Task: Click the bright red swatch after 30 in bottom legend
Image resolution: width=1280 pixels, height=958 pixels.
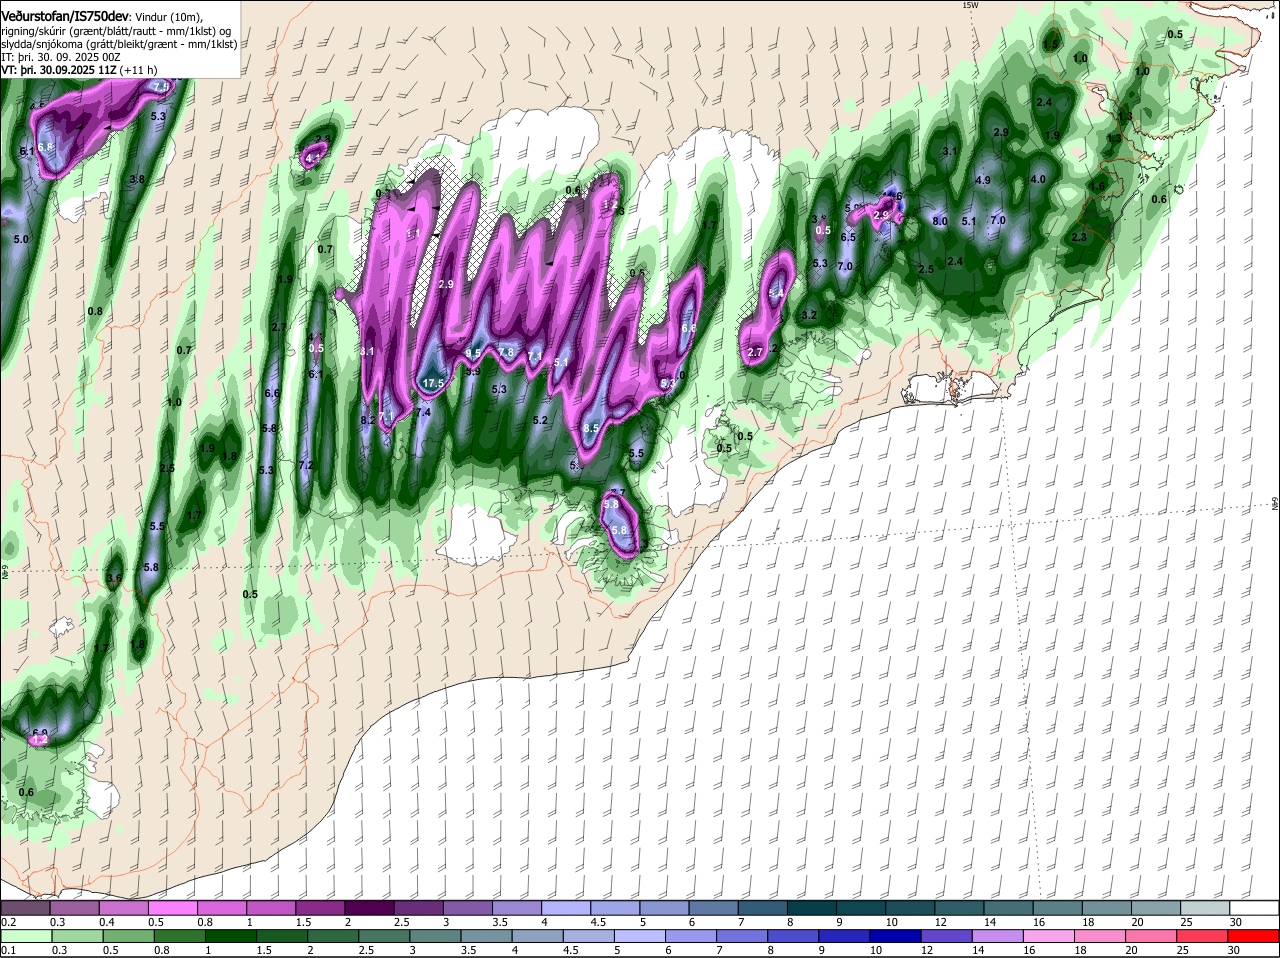Action: (x=1254, y=936)
